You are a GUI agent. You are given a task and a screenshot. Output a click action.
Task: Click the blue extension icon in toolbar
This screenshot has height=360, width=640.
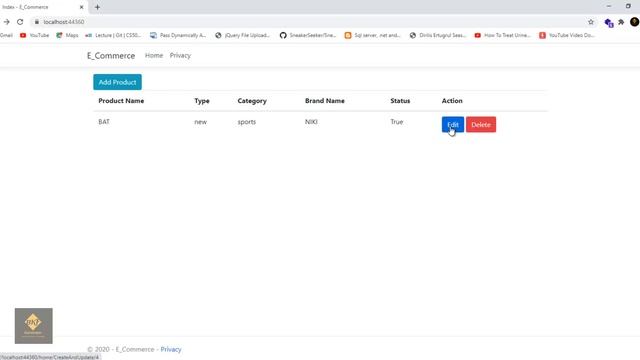pyautogui.click(x=609, y=22)
